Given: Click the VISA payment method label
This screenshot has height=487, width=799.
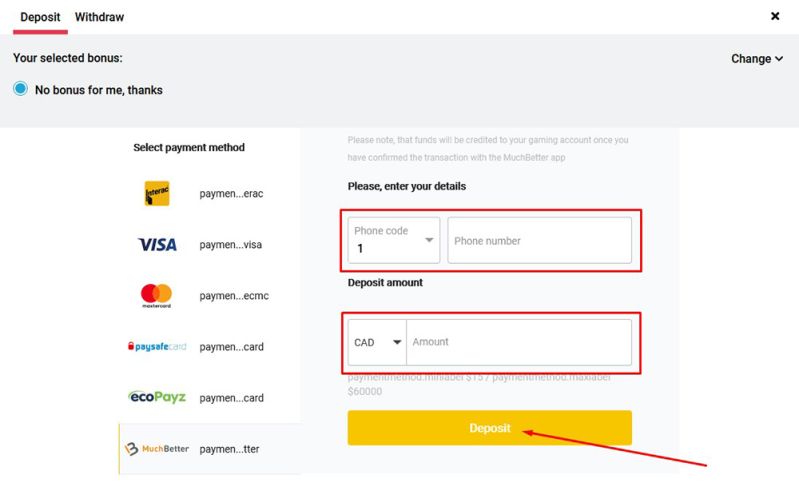Looking at the screenshot, I should pos(231,245).
